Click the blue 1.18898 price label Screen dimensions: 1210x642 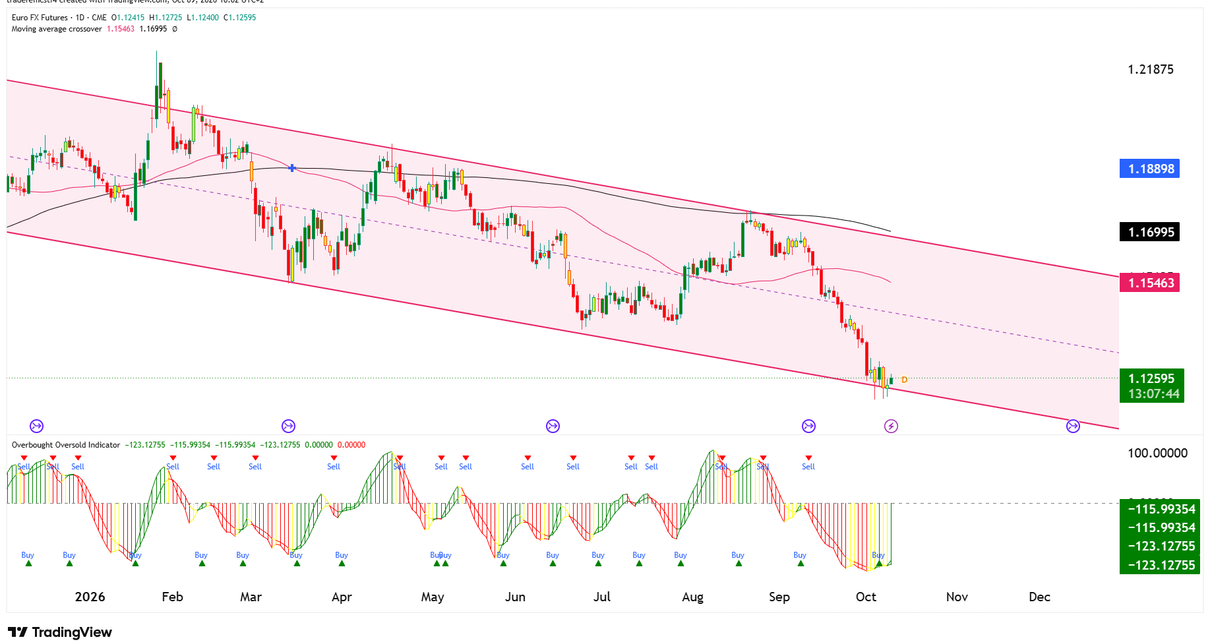coord(1150,169)
